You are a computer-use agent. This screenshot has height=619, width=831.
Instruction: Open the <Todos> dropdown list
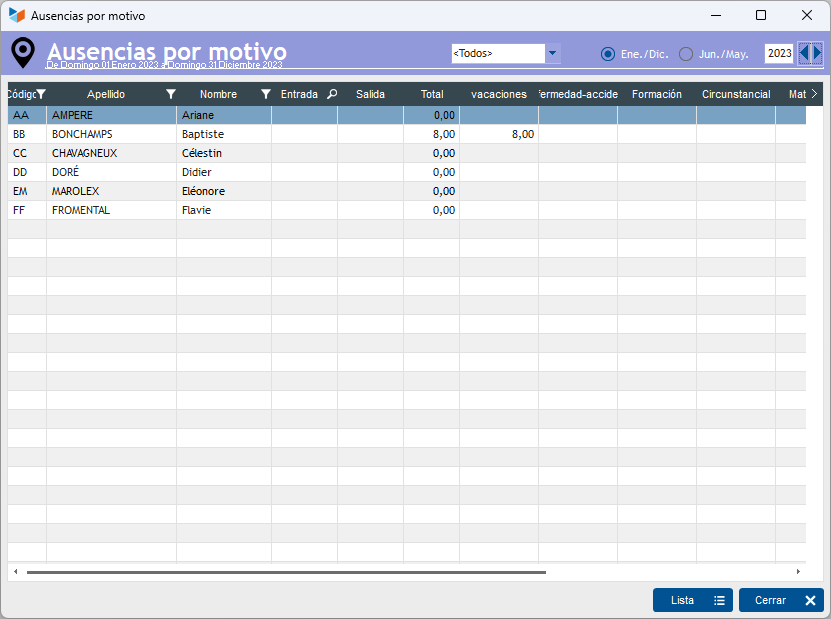pos(553,54)
